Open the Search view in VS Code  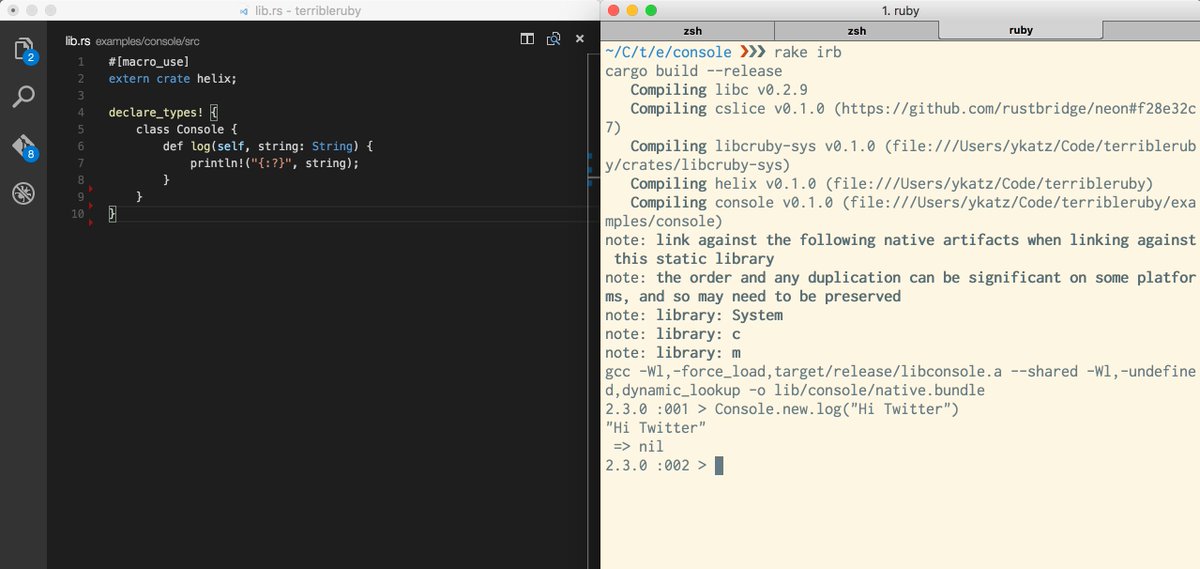click(x=23, y=97)
